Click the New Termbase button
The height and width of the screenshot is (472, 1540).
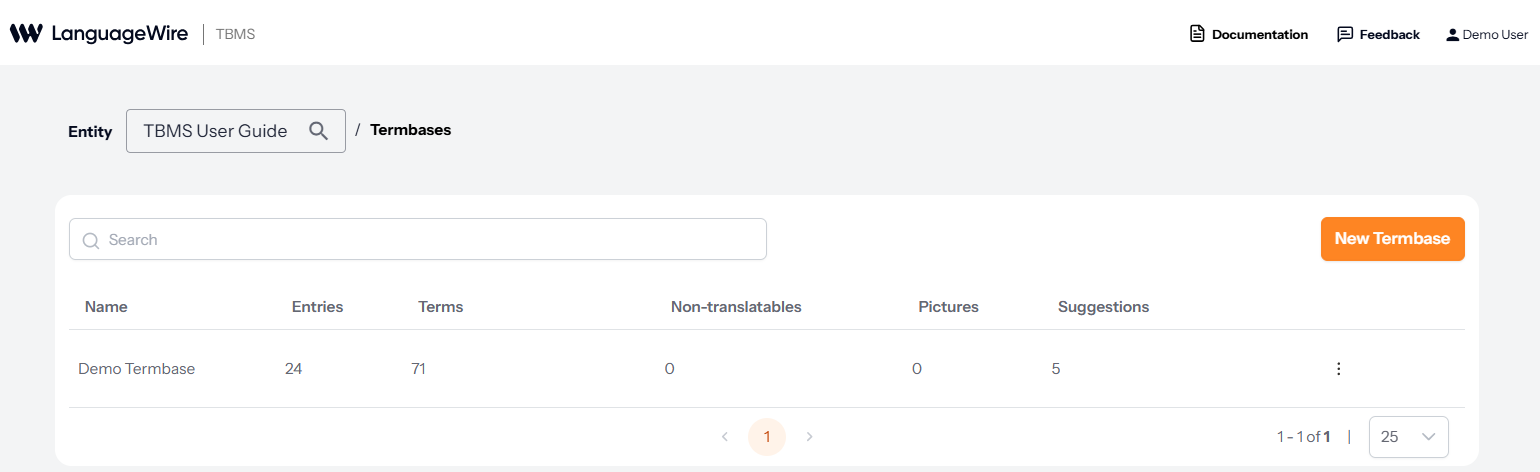[x=1392, y=239]
